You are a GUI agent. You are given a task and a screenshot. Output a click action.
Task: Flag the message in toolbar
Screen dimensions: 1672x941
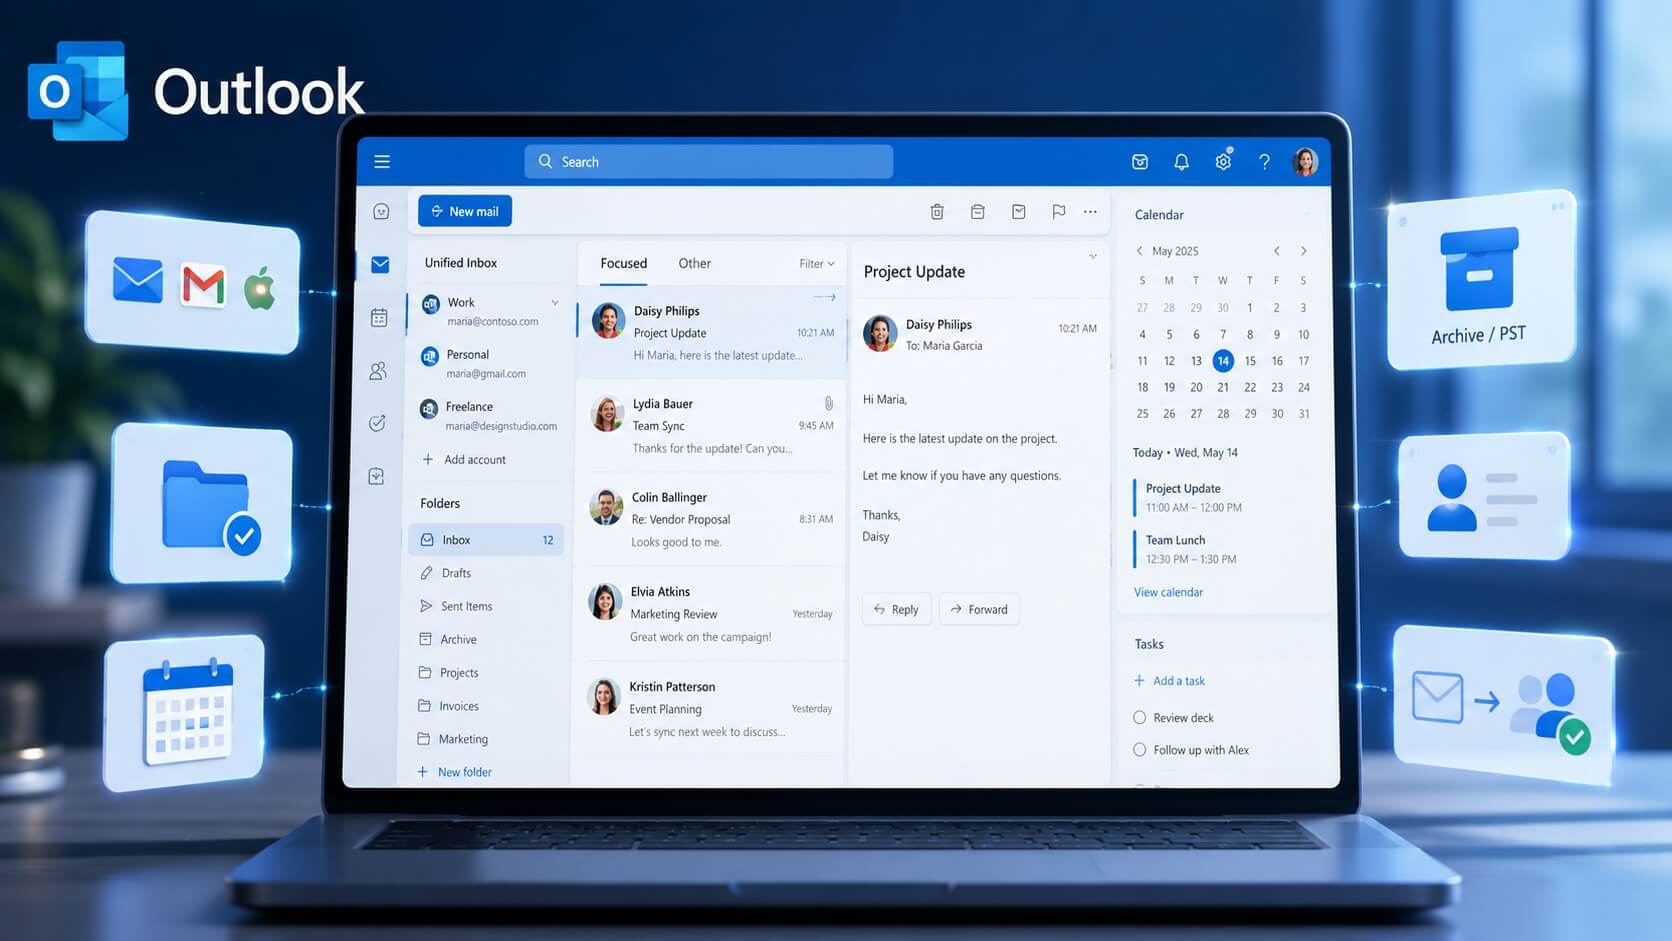tap(1058, 211)
